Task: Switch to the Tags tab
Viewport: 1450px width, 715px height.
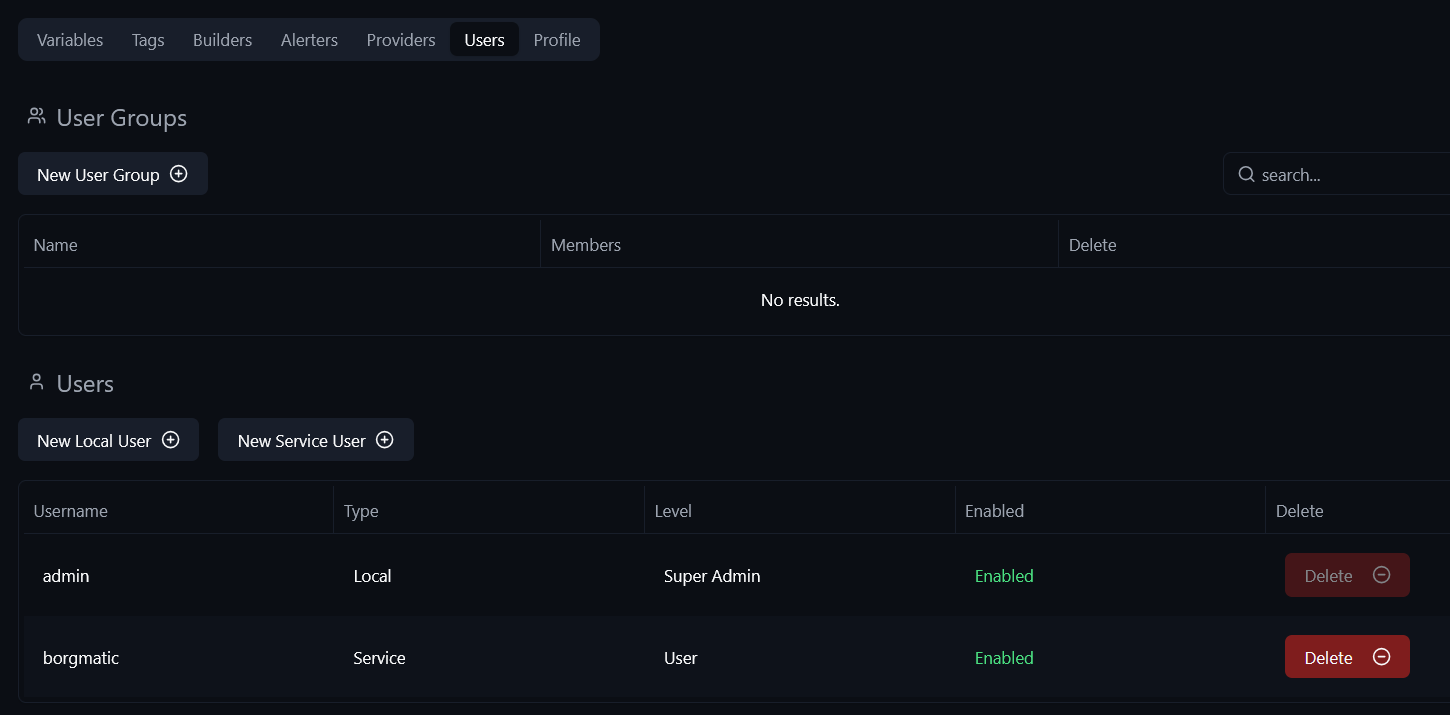Action: pos(148,40)
